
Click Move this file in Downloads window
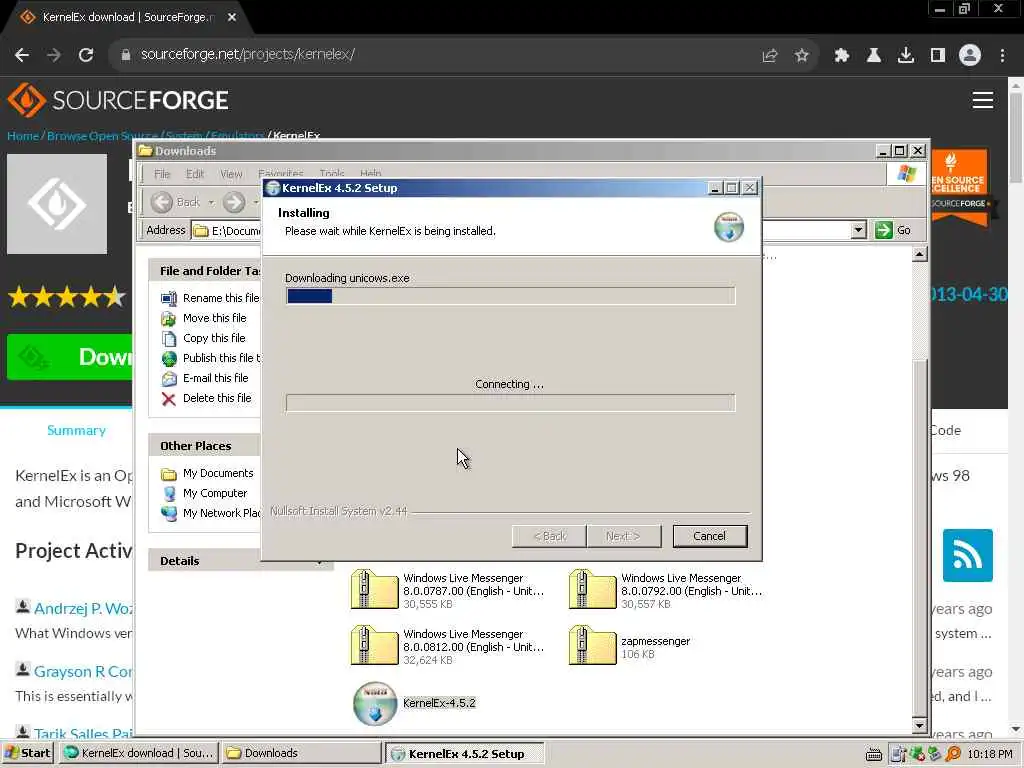(214, 318)
